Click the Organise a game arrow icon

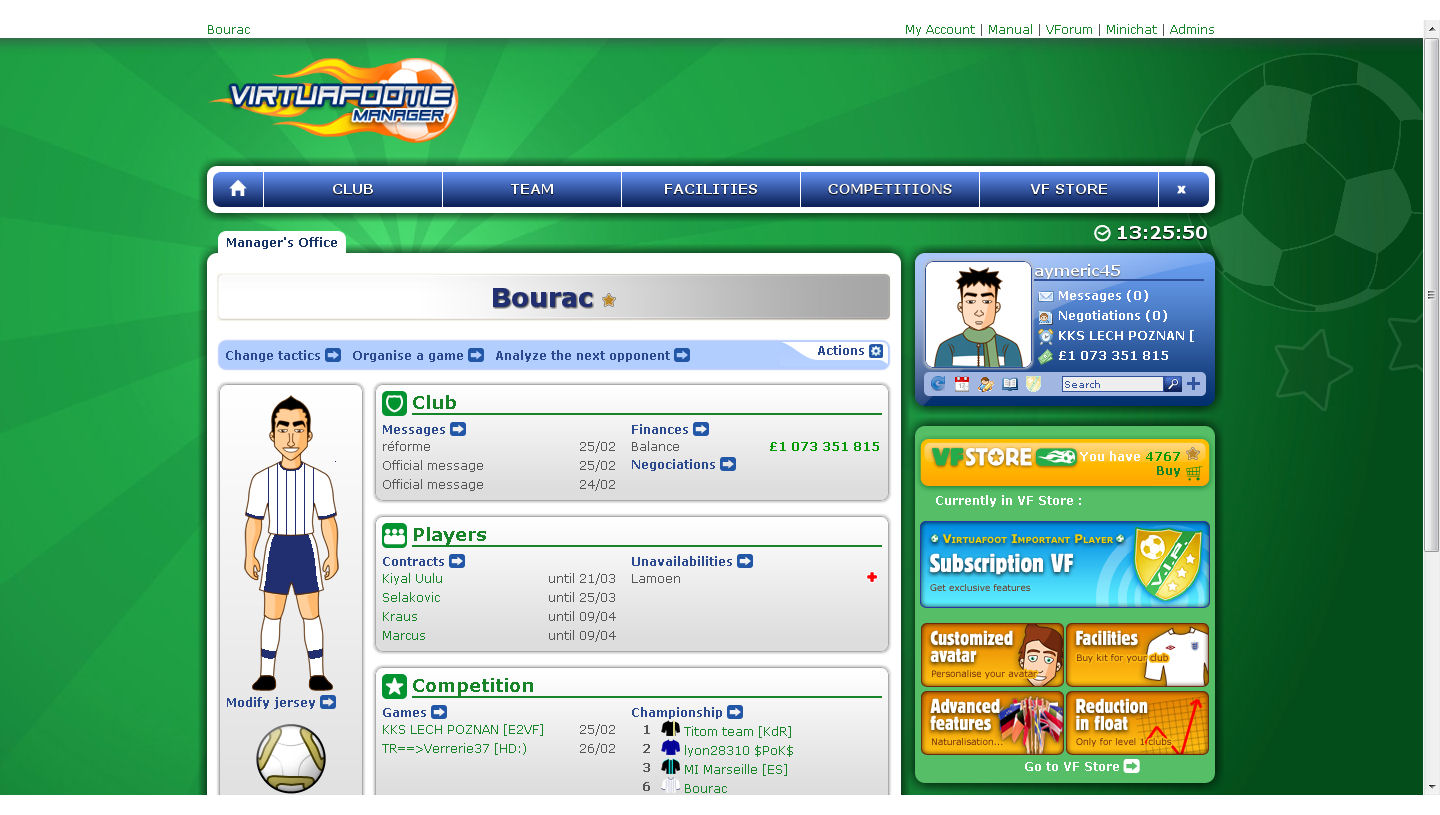tap(476, 355)
